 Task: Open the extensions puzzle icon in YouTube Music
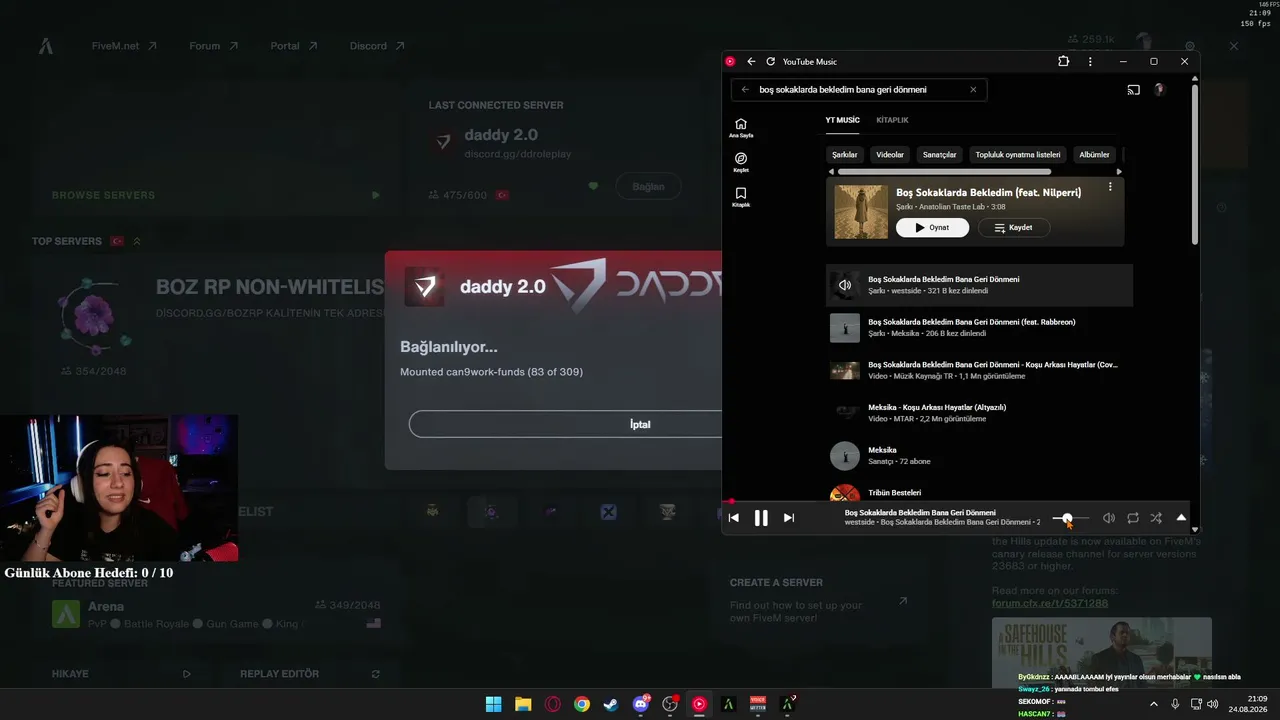pyautogui.click(x=1064, y=62)
